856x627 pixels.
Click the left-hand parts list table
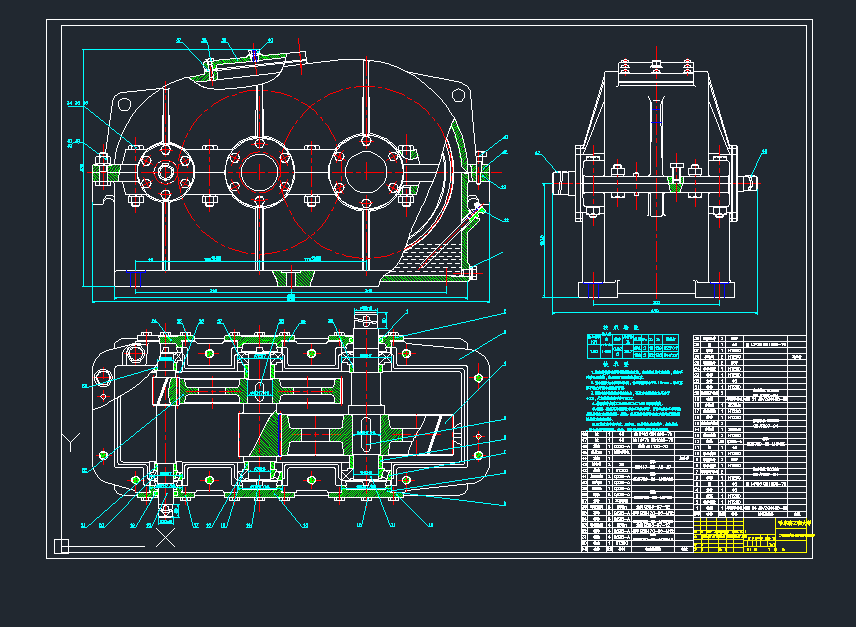(635, 490)
